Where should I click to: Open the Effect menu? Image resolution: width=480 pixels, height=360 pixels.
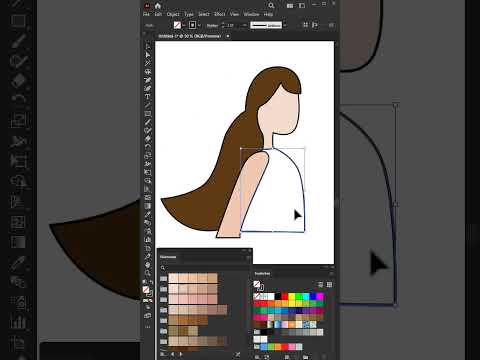[x=220, y=14]
